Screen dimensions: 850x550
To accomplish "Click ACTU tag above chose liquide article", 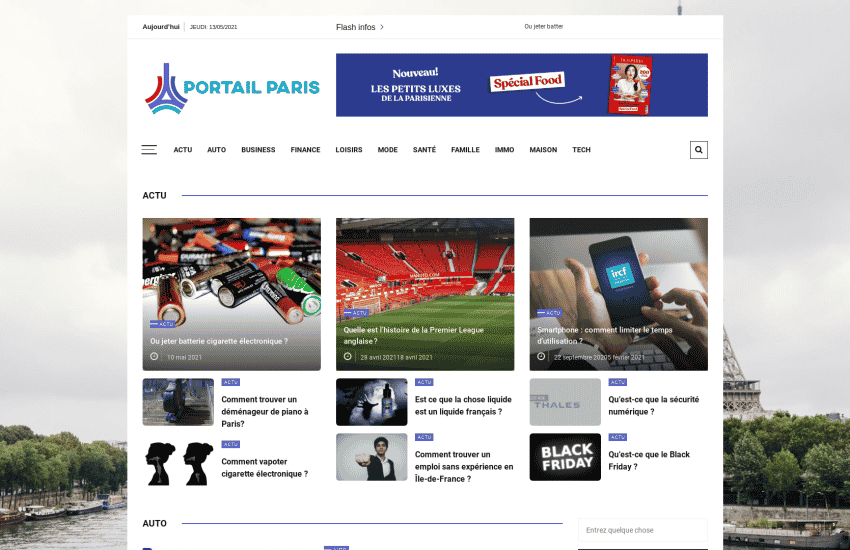I will [x=424, y=382].
